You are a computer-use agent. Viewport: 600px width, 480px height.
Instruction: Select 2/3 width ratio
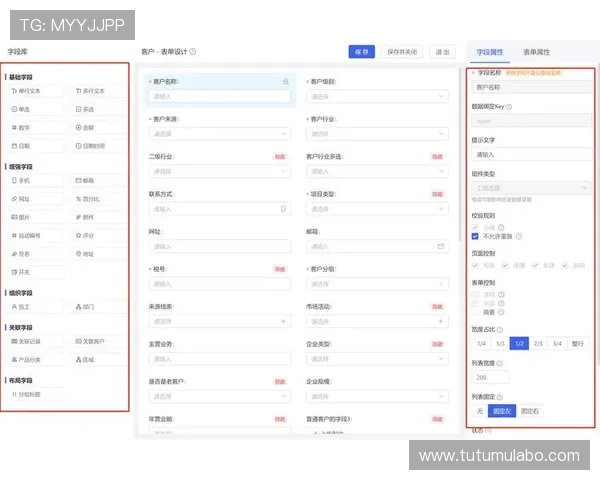[x=538, y=344]
